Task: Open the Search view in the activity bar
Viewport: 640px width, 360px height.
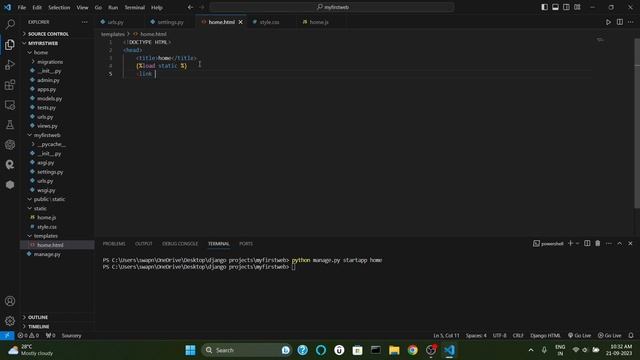Action: (10, 24)
